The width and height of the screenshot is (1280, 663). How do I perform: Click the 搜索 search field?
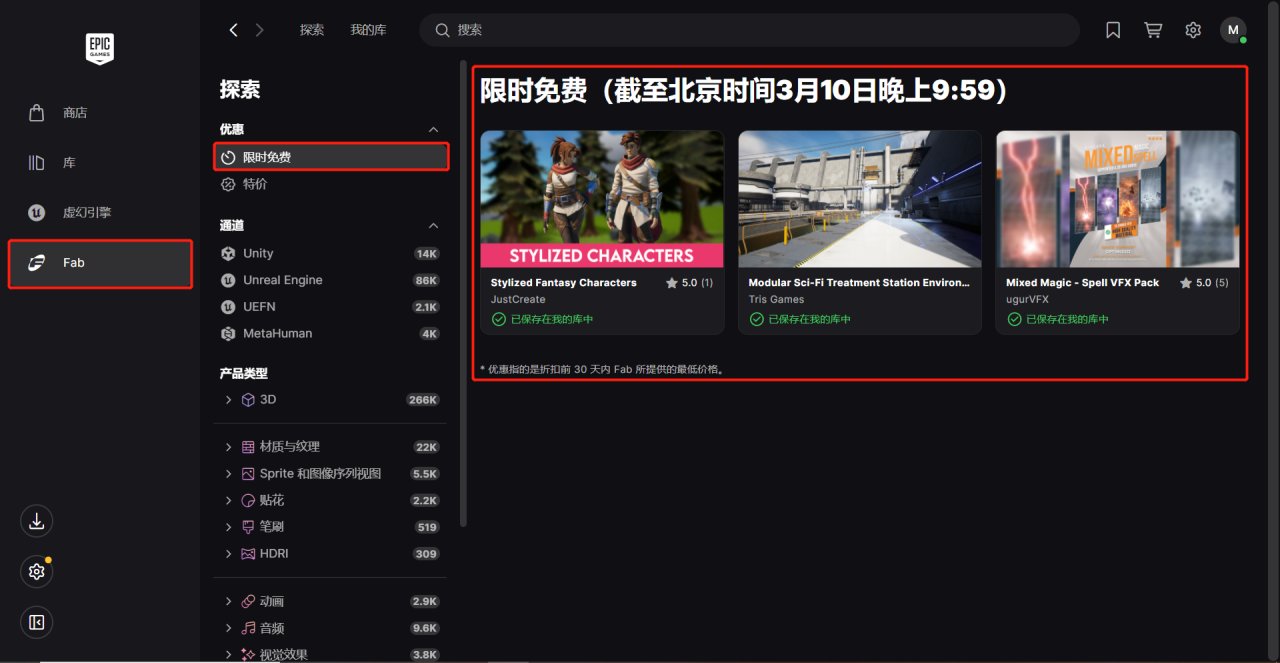point(749,30)
